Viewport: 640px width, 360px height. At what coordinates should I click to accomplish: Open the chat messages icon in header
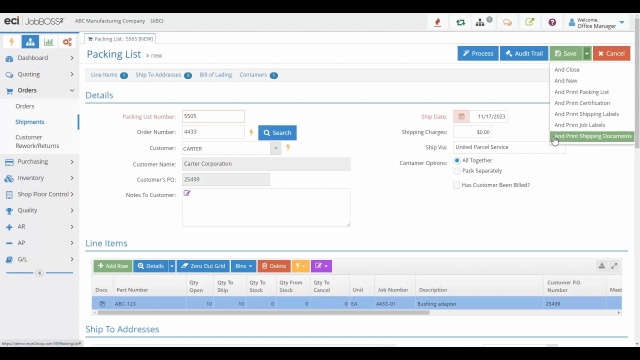[x=507, y=22]
